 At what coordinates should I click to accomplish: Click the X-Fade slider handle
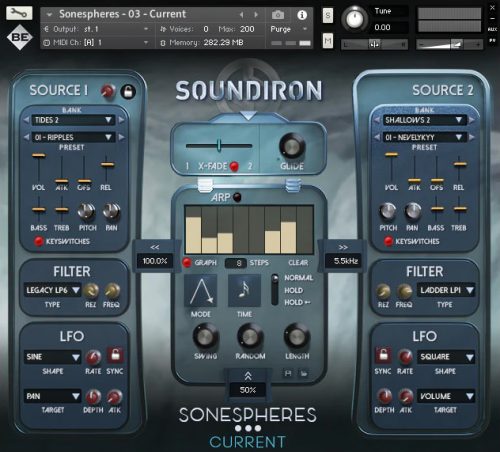coord(219,145)
